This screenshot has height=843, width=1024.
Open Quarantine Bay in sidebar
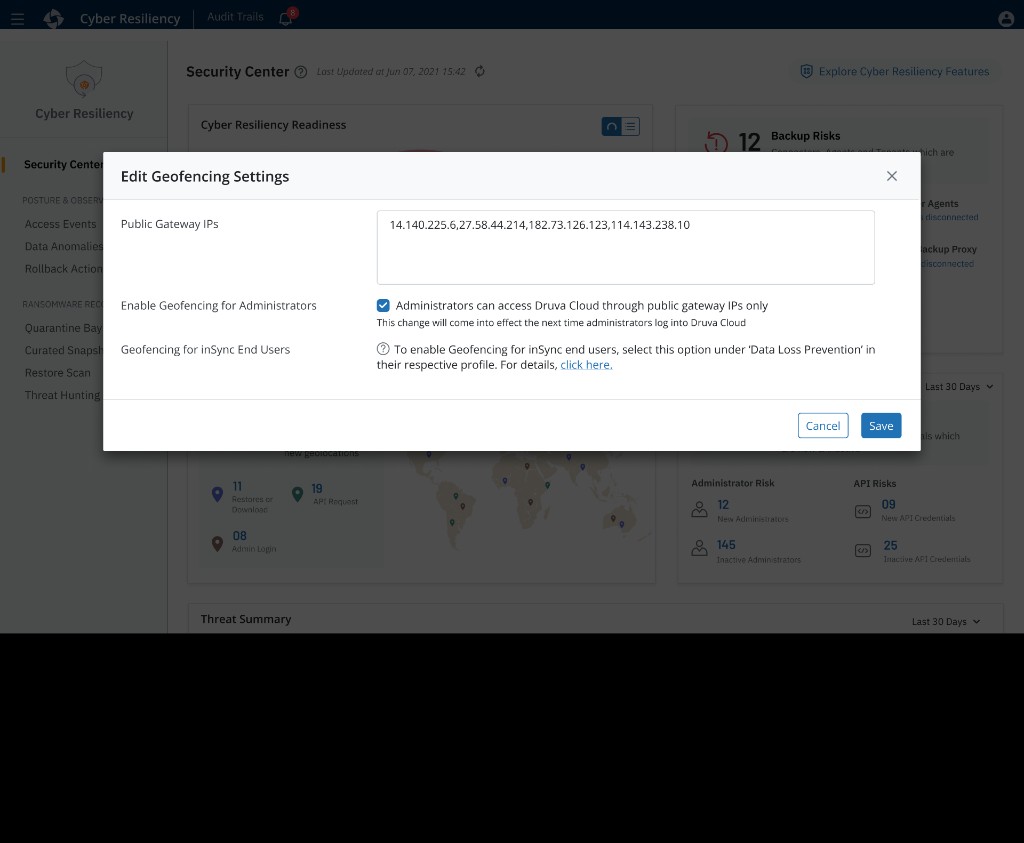click(63, 328)
